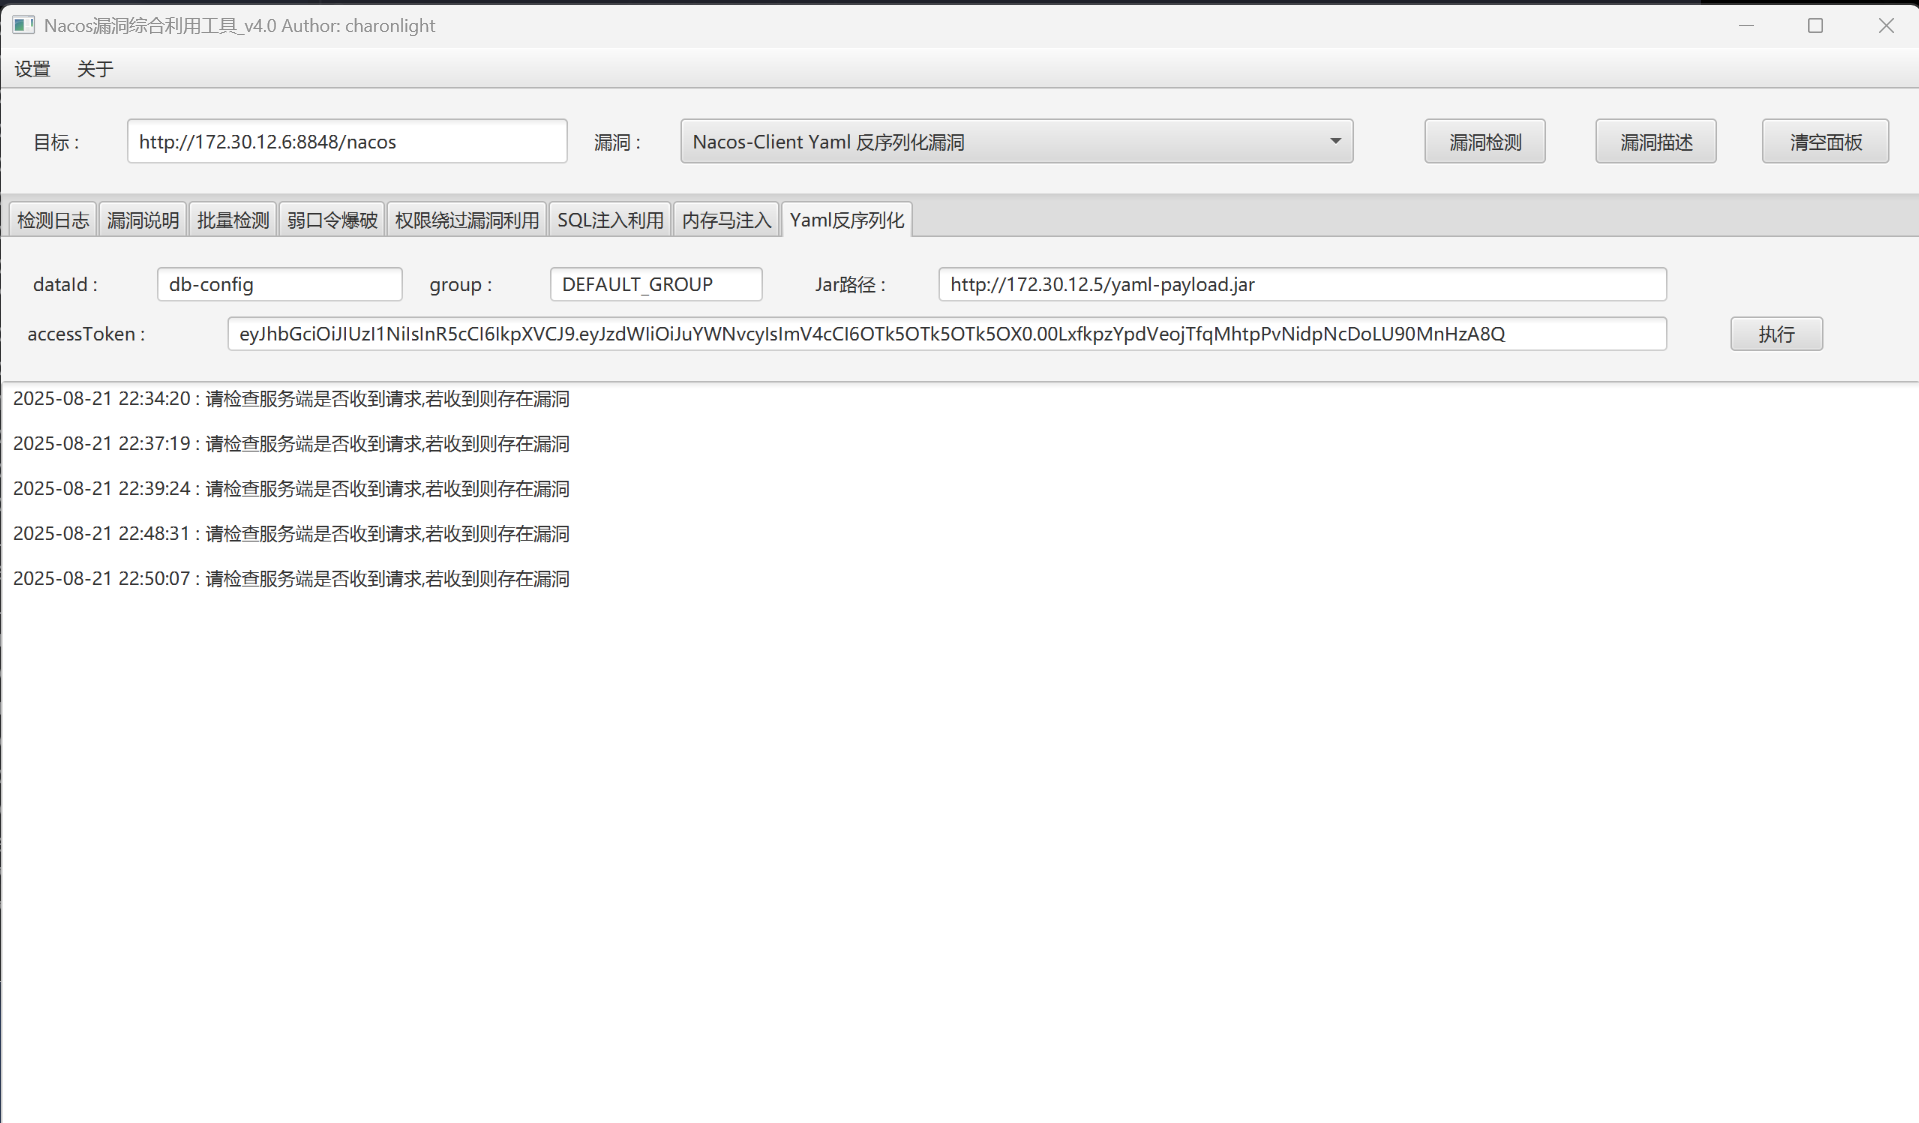
Task: Click the Jar路径 label
Action: pos(850,285)
